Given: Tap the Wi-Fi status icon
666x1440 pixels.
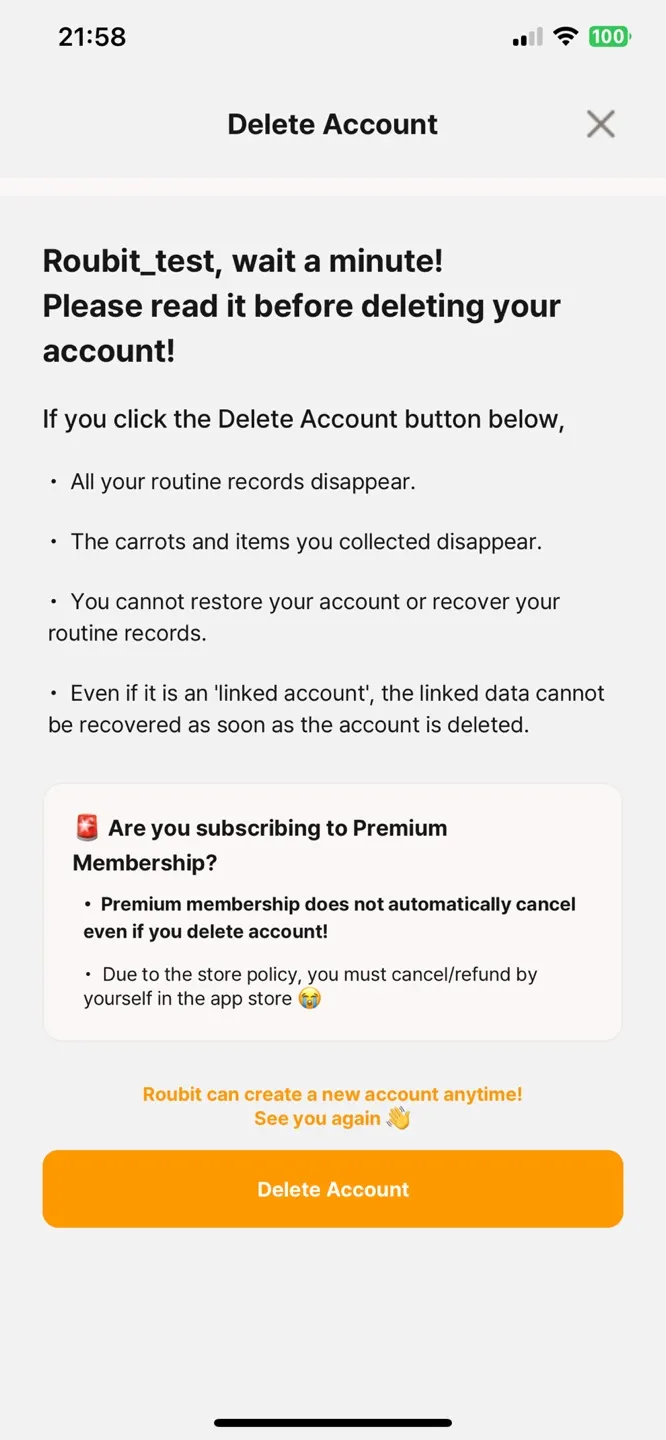Looking at the screenshot, I should coord(566,37).
